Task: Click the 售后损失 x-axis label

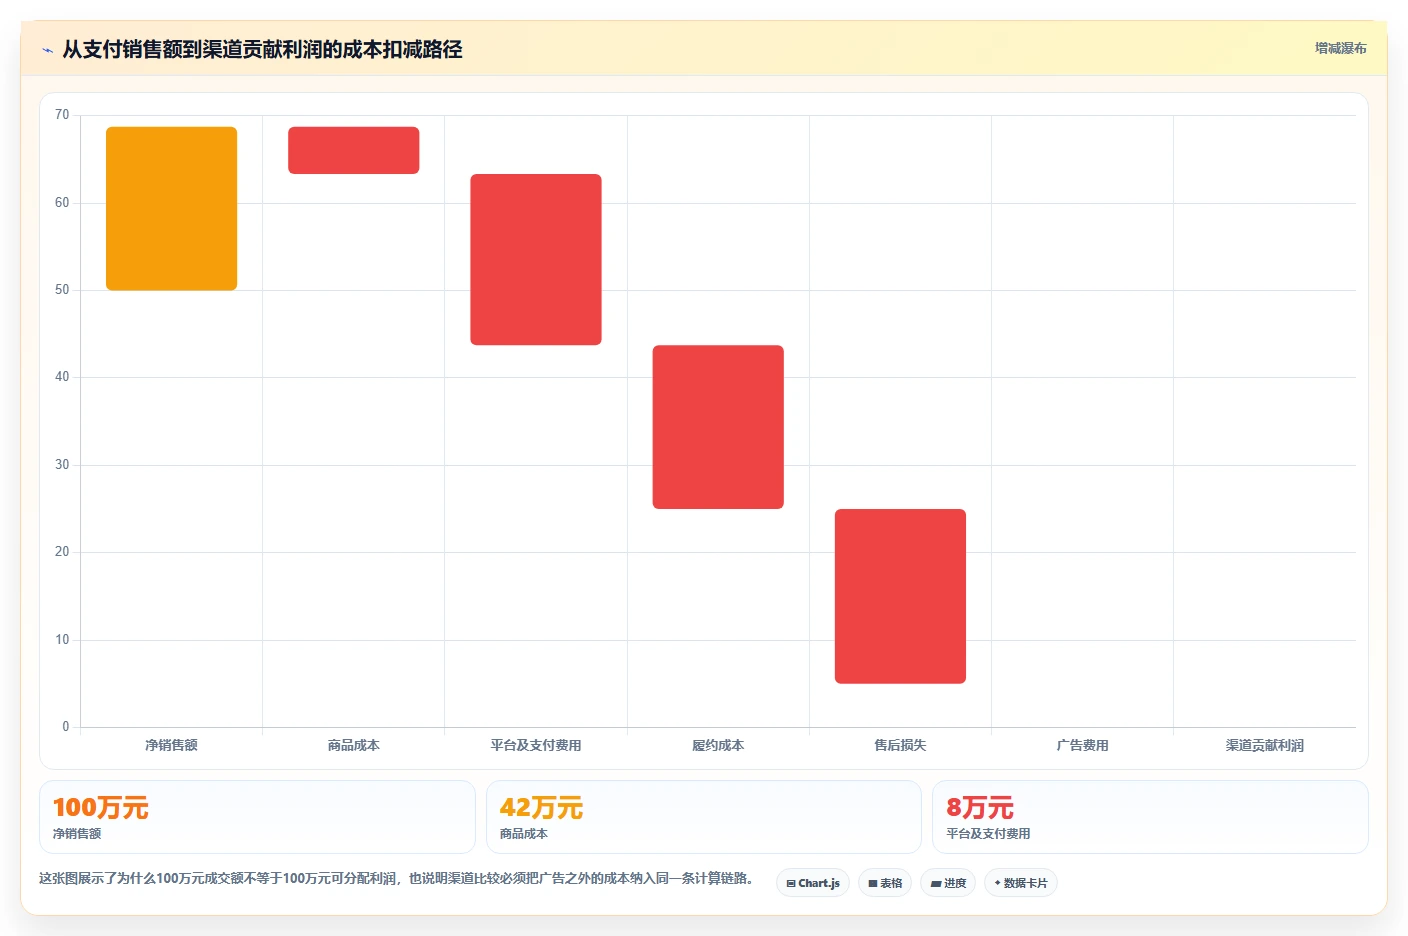Action: click(900, 745)
